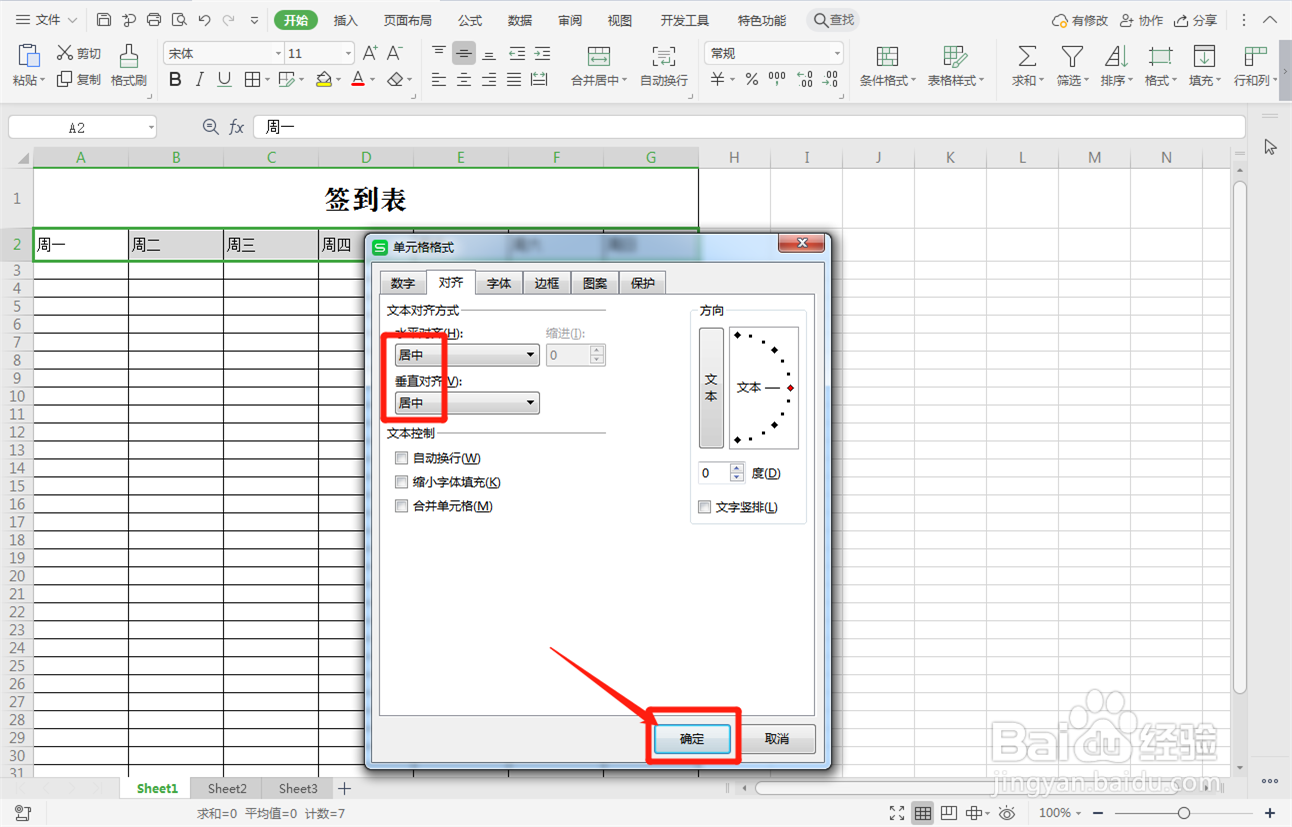Switch to the 边框 tab in dialog
This screenshot has width=1292, height=827.
pyautogui.click(x=546, y=282)
